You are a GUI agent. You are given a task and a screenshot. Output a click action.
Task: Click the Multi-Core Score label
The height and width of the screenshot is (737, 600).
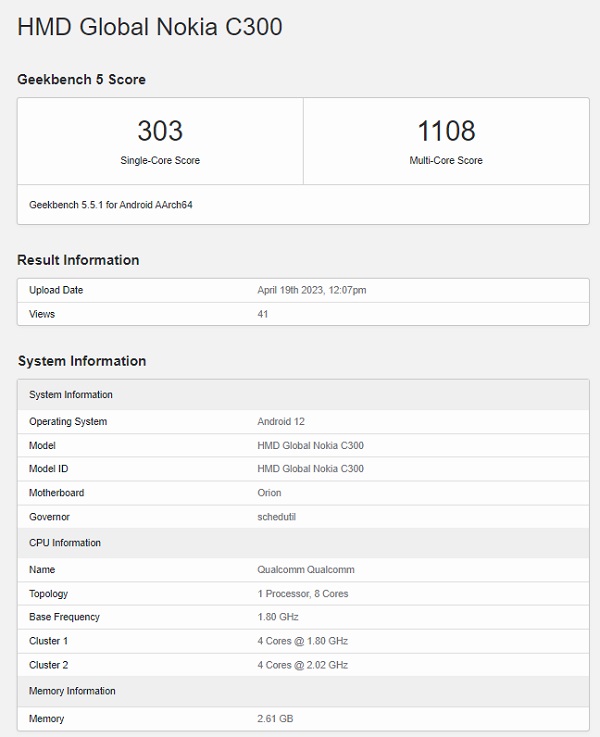pos(446,160)
